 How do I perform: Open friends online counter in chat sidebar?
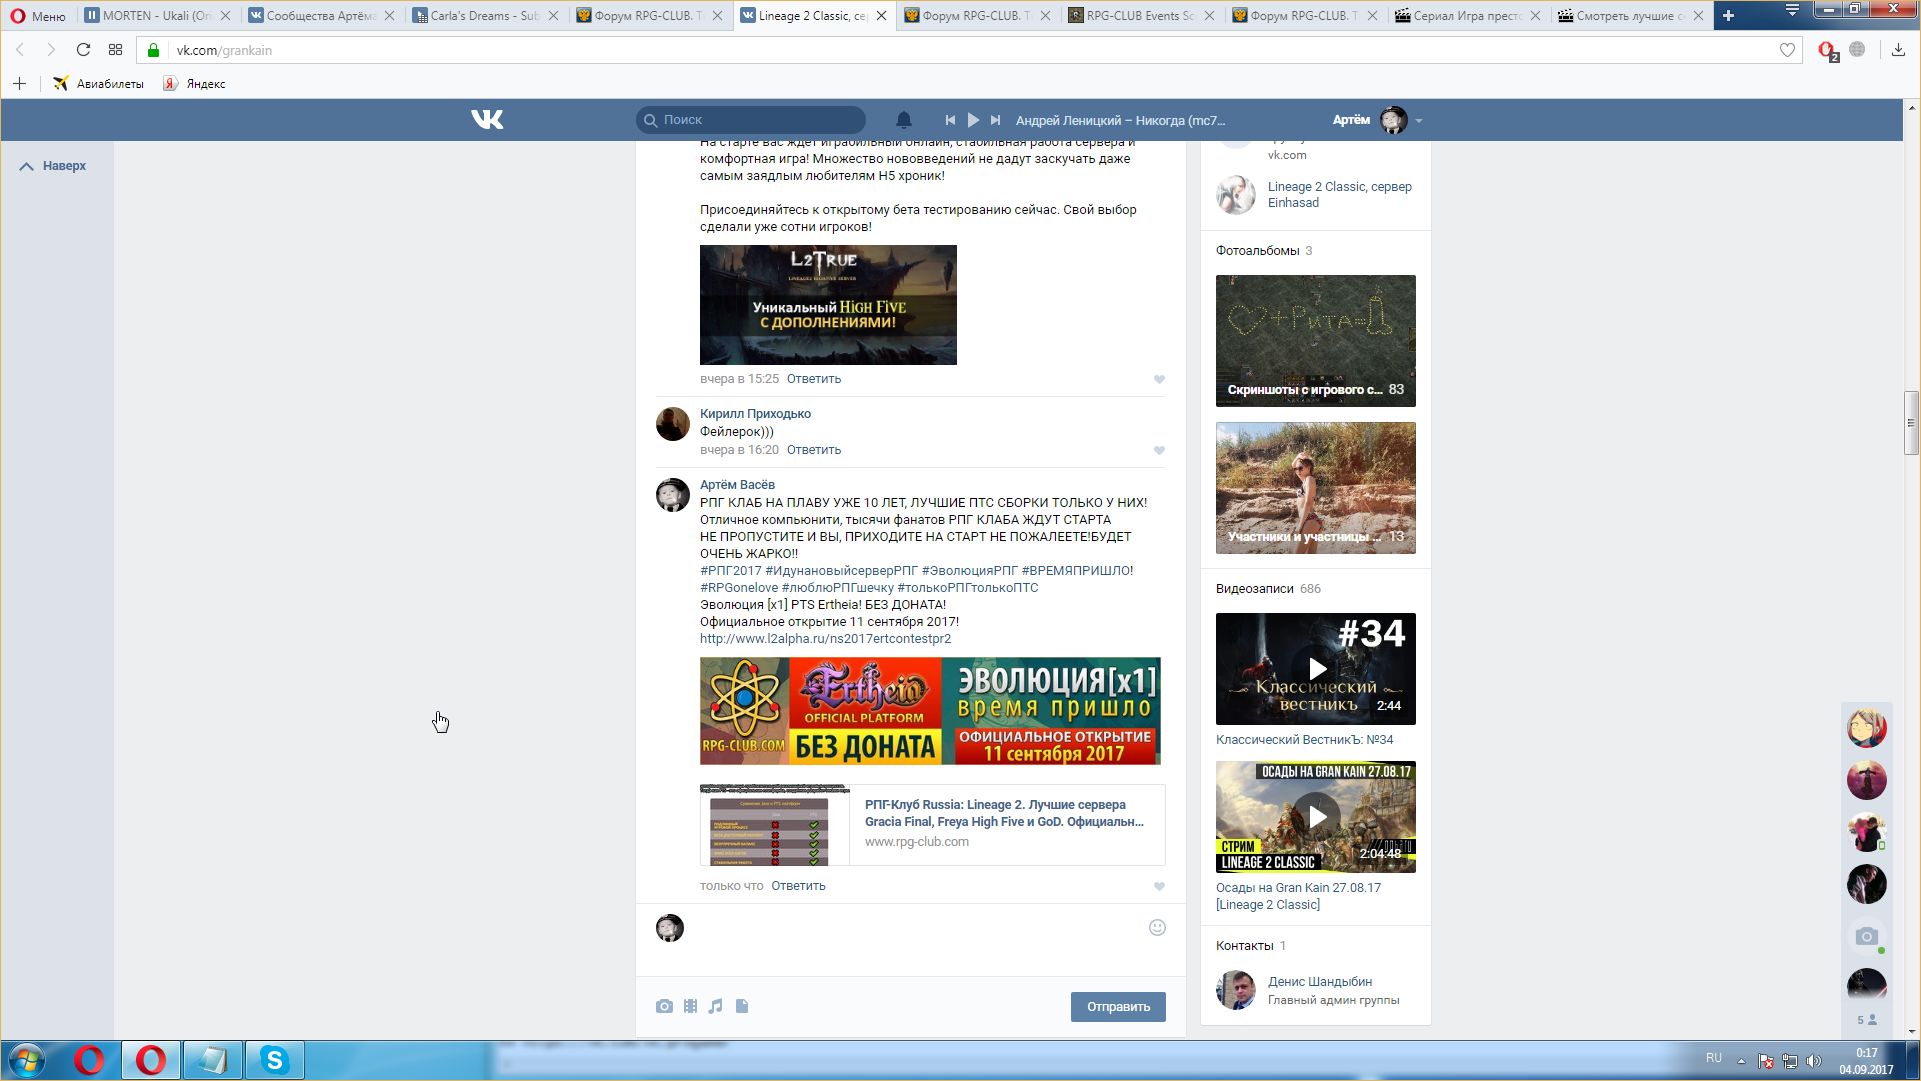point(1867,1020)
